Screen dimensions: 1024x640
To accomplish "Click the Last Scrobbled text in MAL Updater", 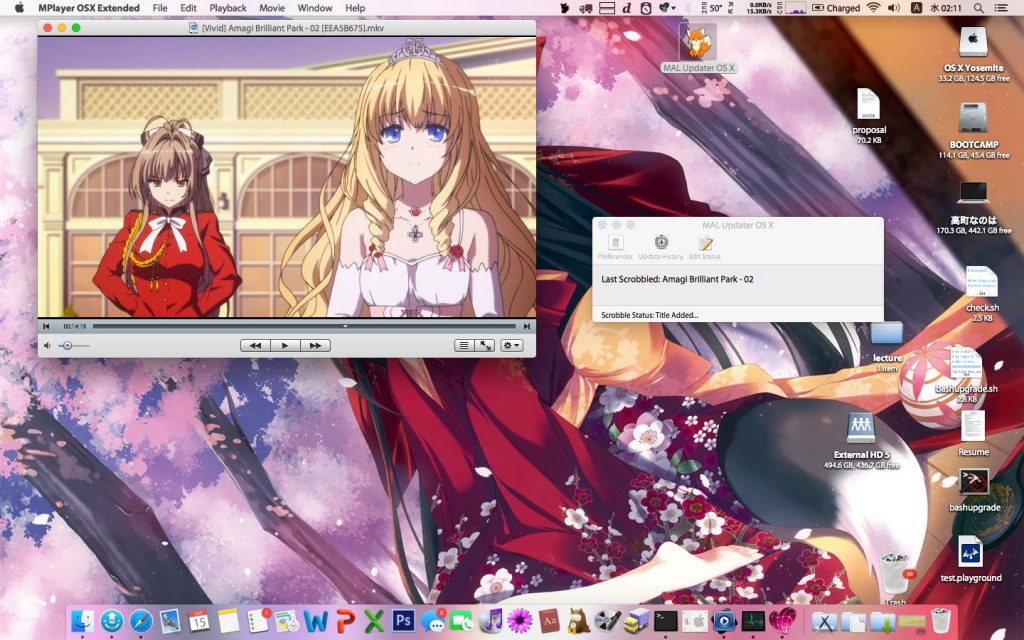I will point(677,279).
